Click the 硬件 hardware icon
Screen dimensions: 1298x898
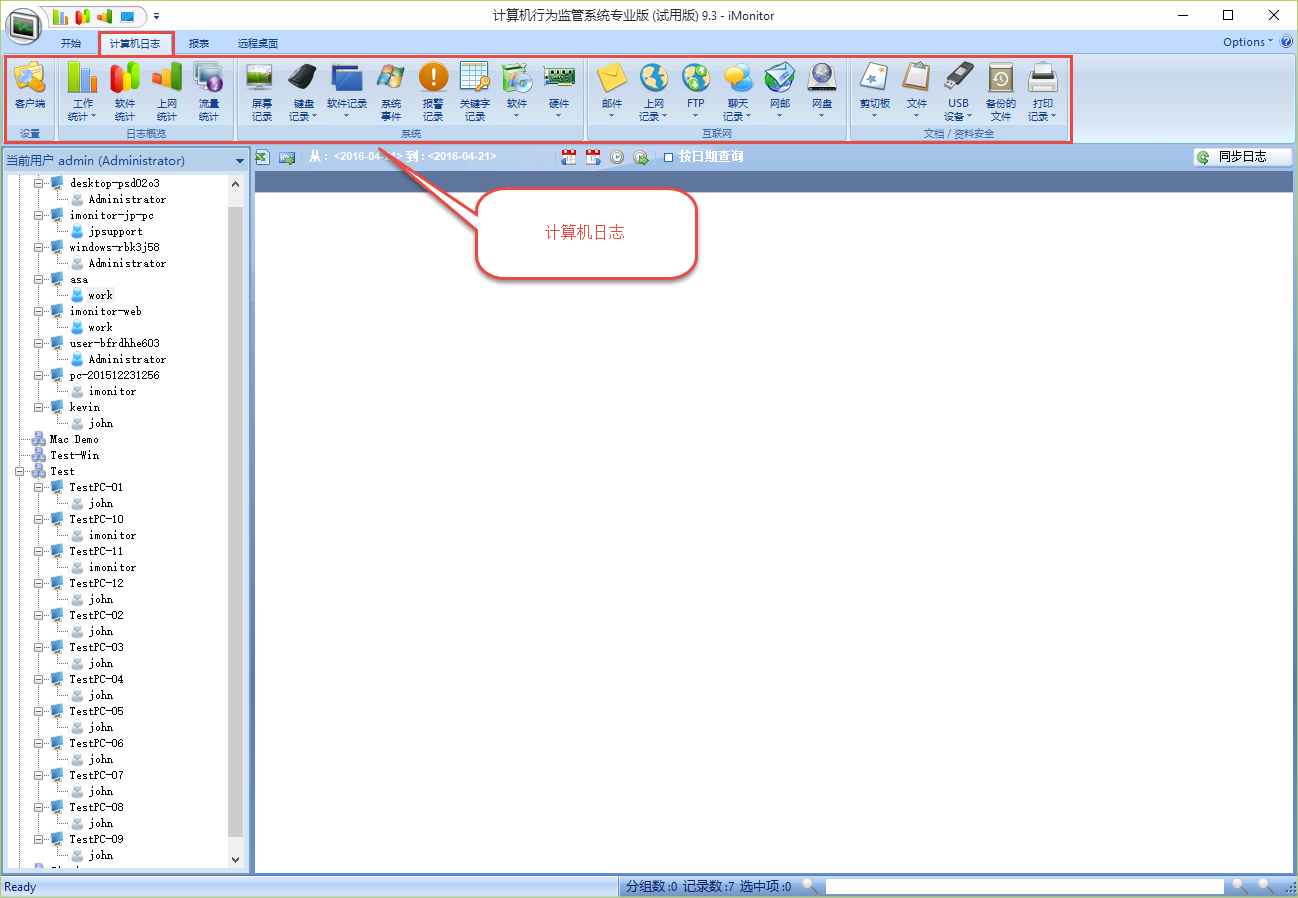pyautogui.click(x=559, y=91)
